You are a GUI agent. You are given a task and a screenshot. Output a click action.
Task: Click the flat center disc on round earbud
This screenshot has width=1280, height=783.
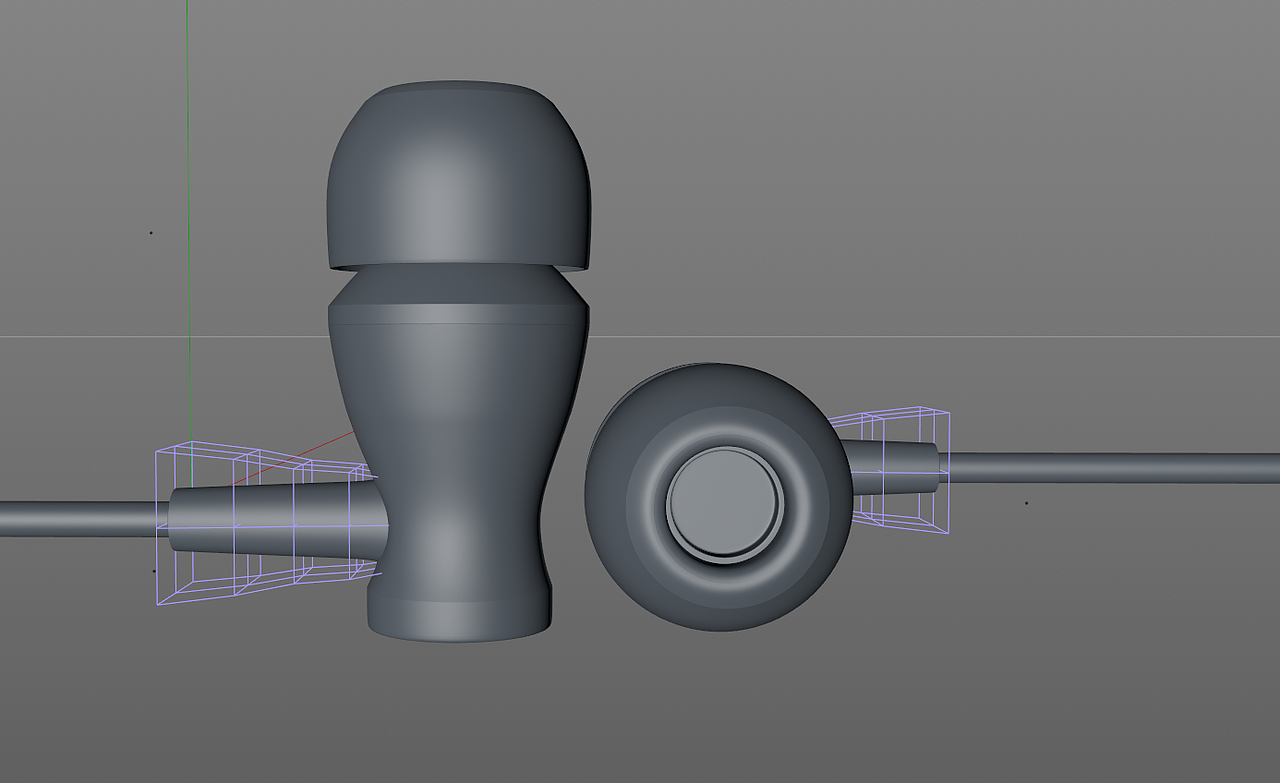point(724,501)
